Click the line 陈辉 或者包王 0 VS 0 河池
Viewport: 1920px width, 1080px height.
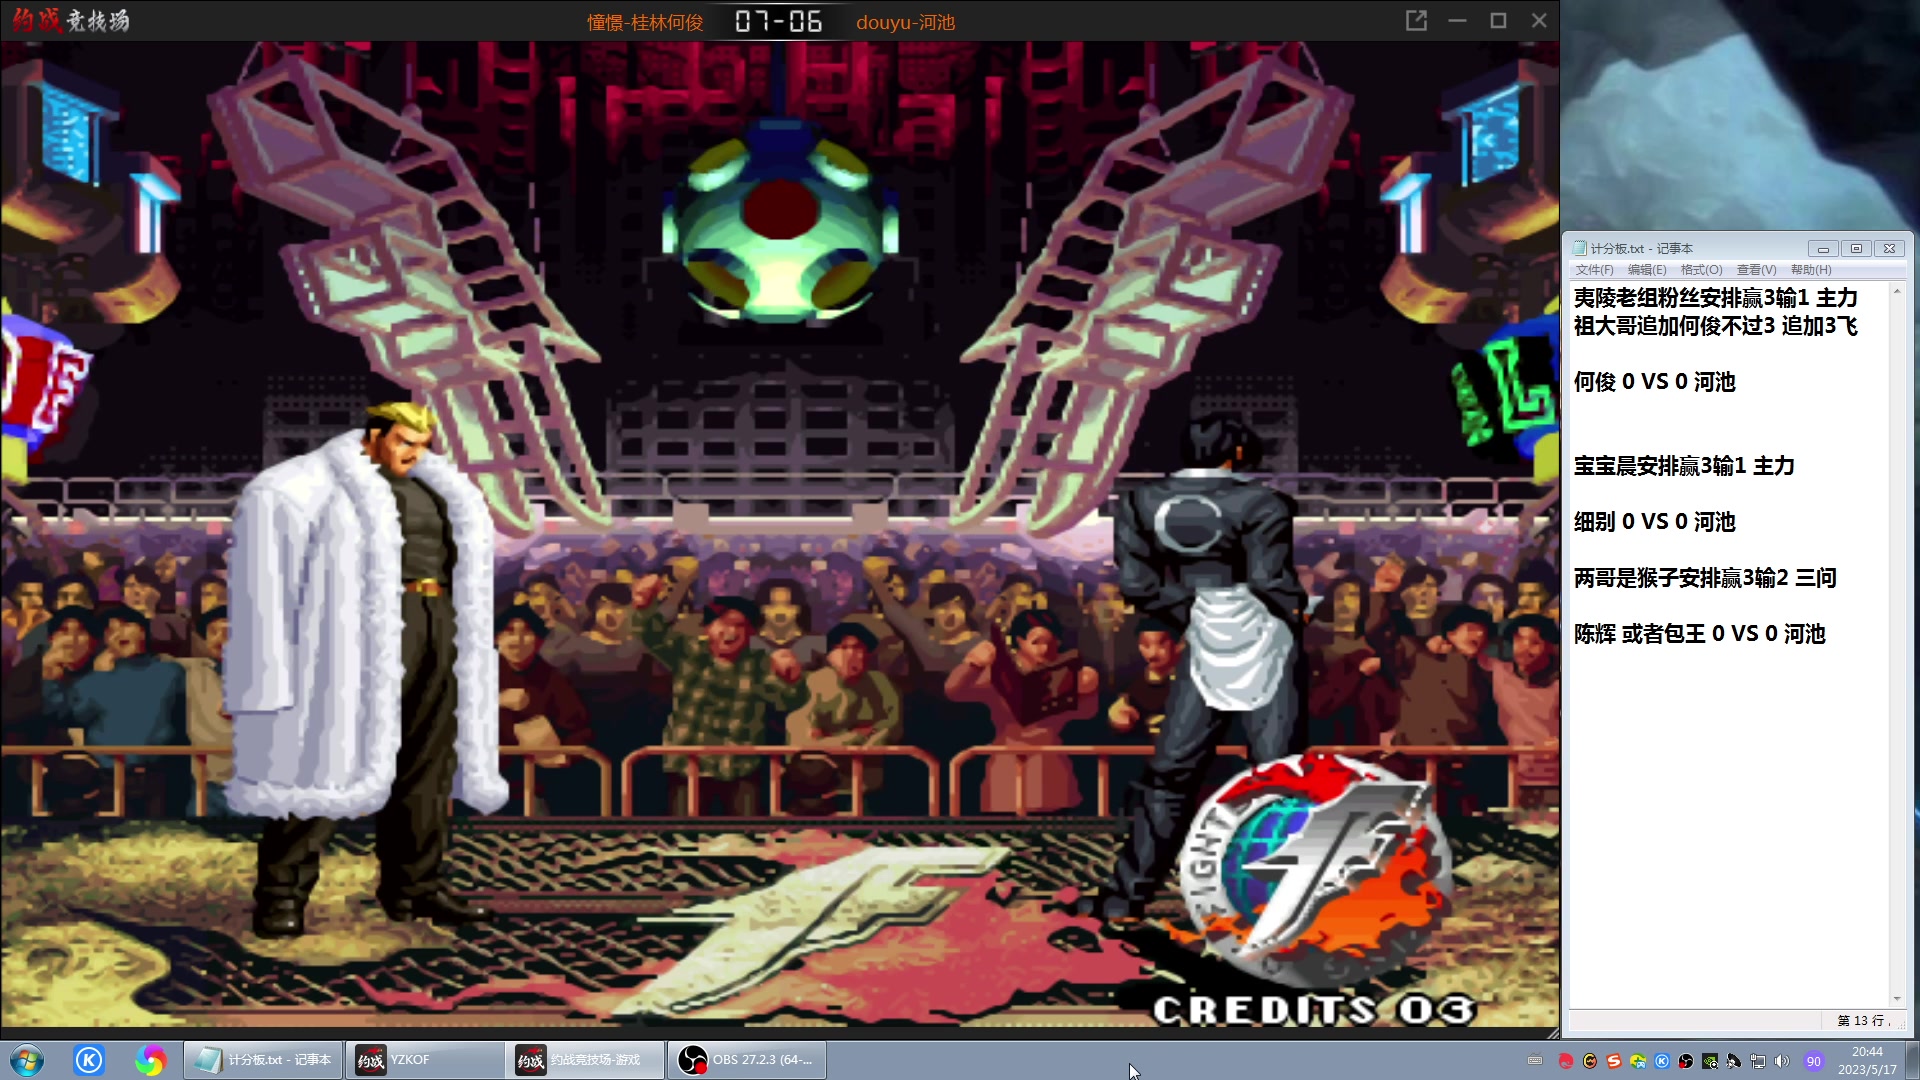click(x=1700, y=634)
